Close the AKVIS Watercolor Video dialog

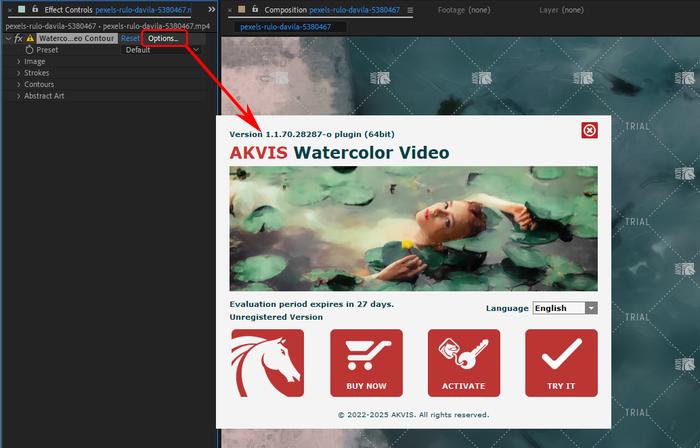pyautogui.click(x=589, y=130)
